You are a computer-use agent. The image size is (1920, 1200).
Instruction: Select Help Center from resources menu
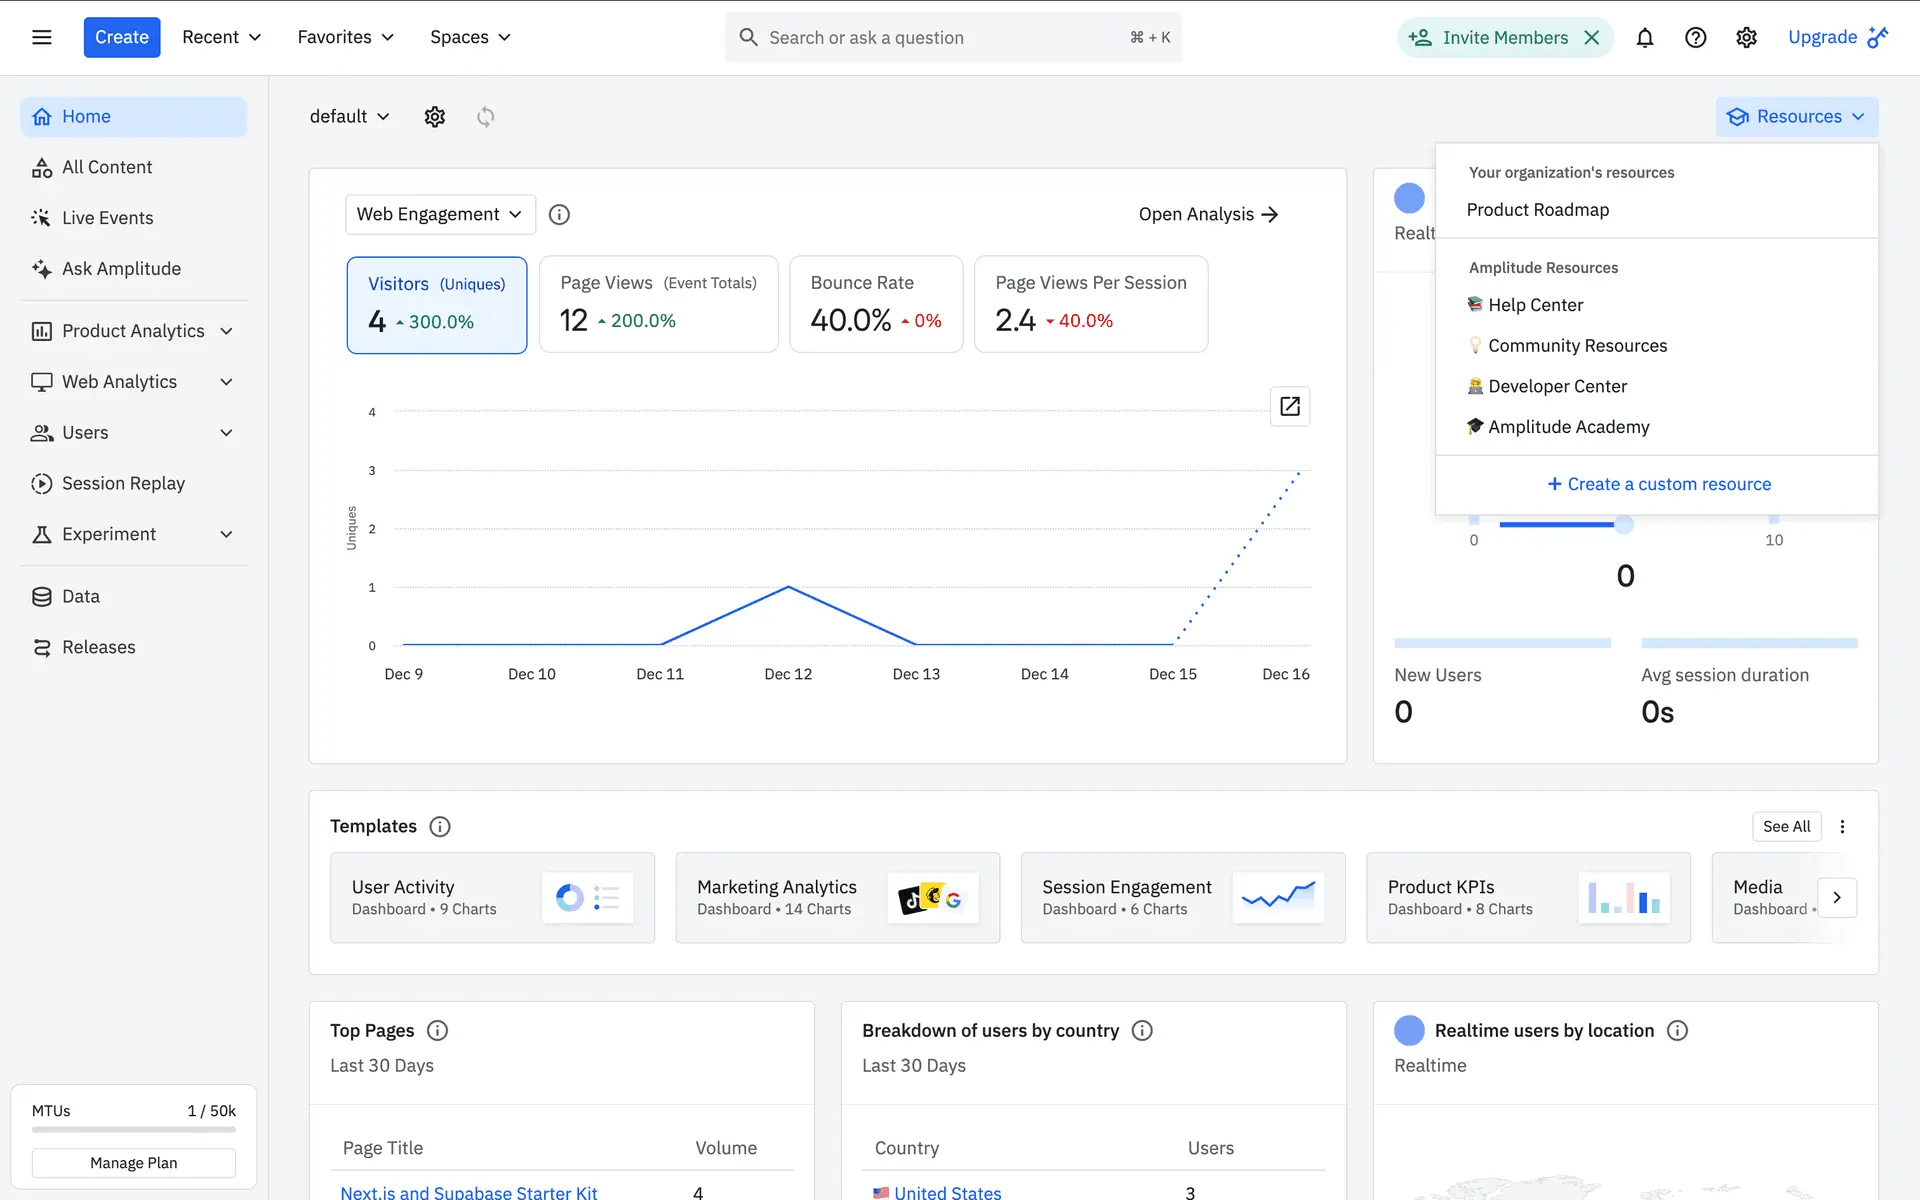[x=1535, y=305]
